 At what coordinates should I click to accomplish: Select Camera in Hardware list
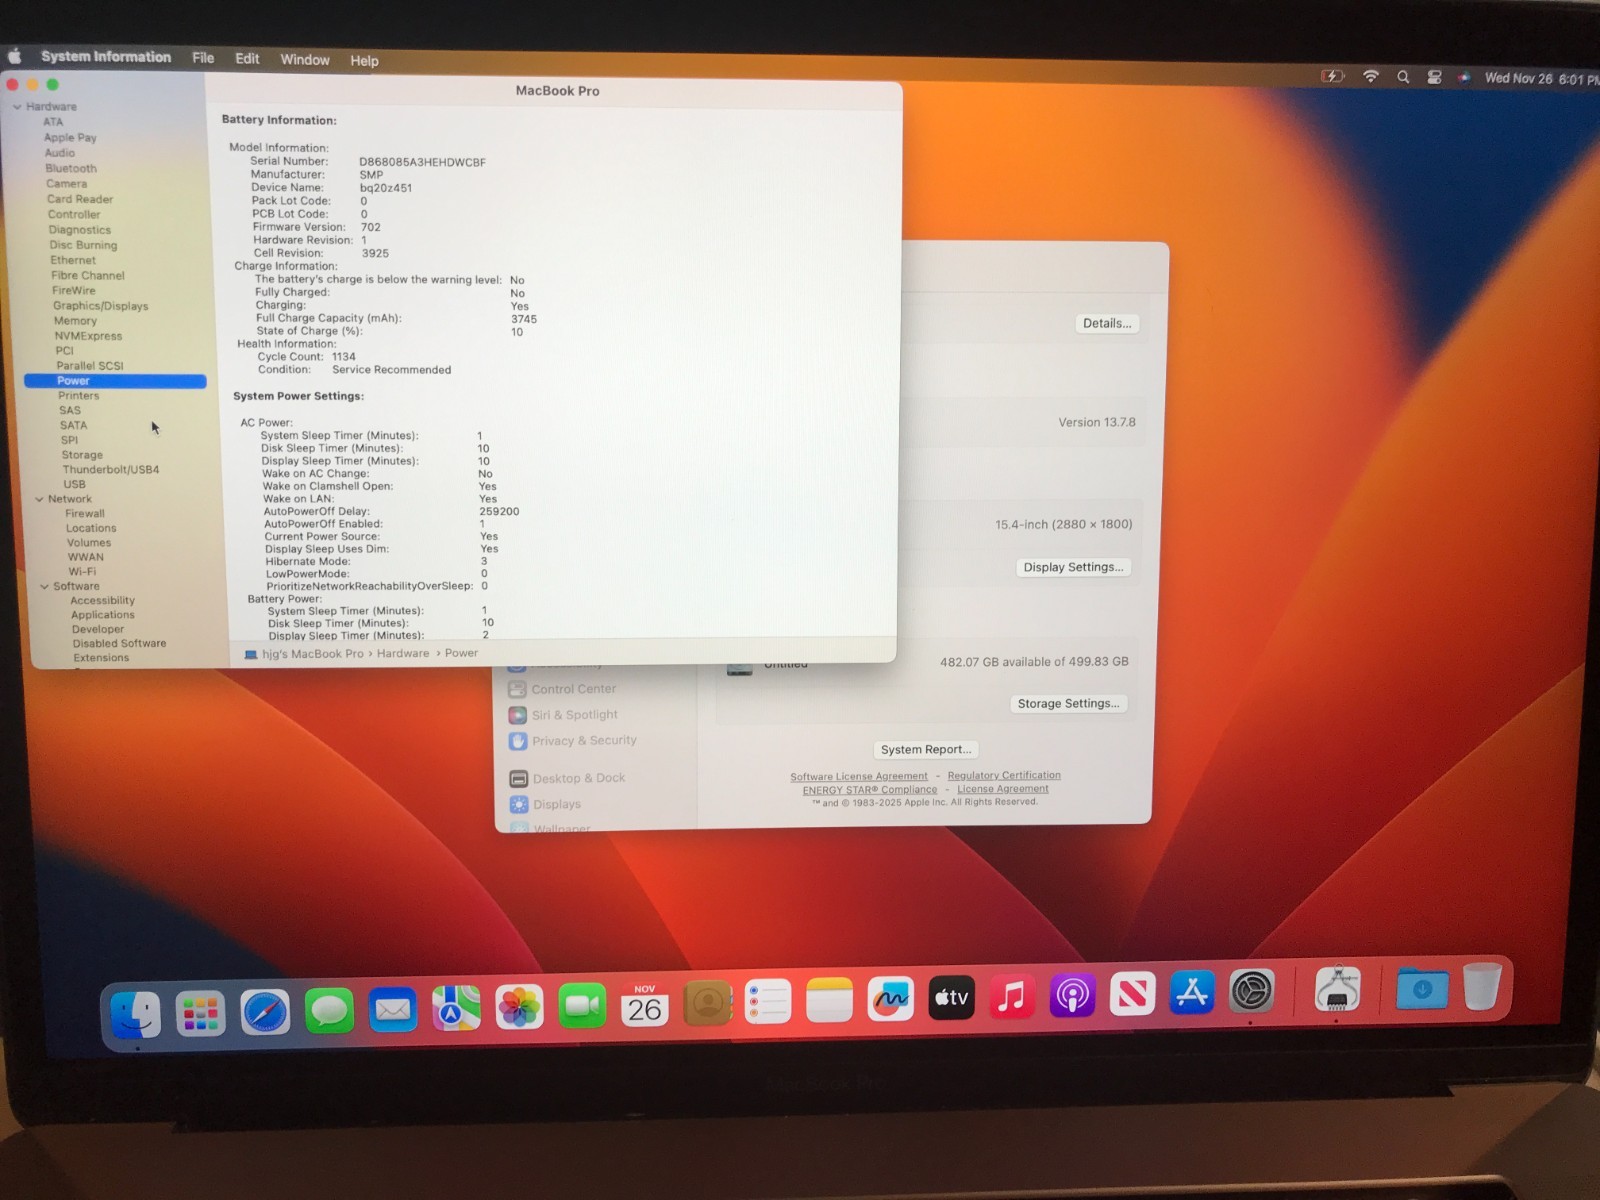coord(67,184)
